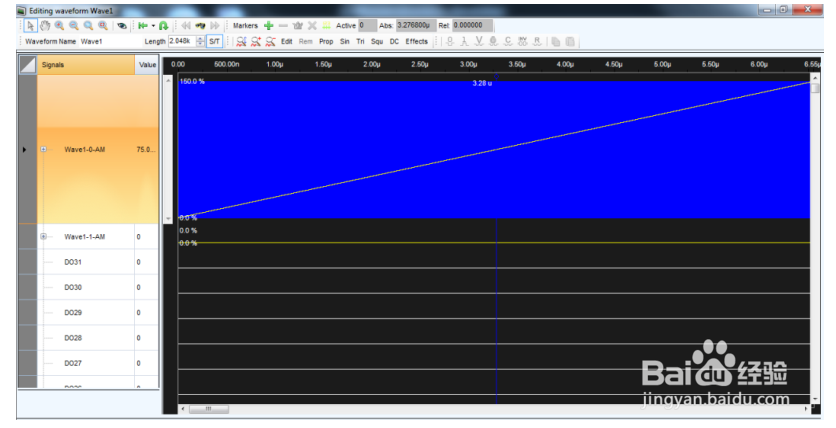The image size is (836, 428).
Task: Click the Waveform Name field Wave1
Action: pos(109,42)
